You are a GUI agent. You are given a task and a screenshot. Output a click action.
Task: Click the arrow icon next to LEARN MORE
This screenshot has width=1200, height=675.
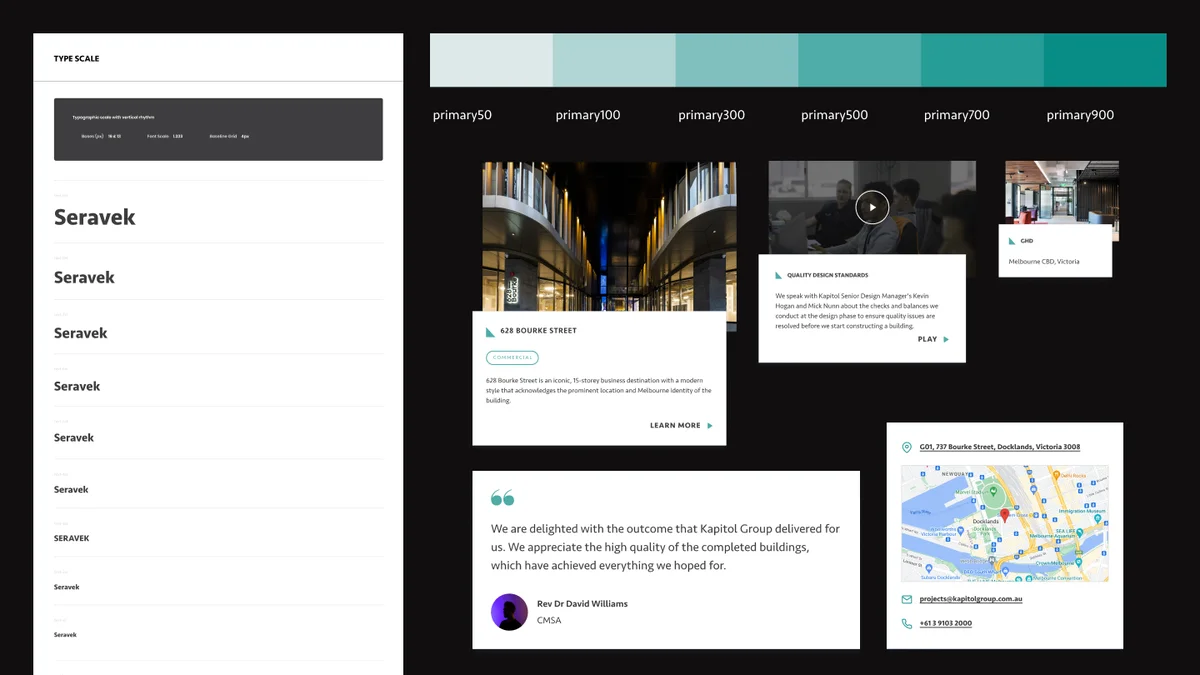point(711,425)
